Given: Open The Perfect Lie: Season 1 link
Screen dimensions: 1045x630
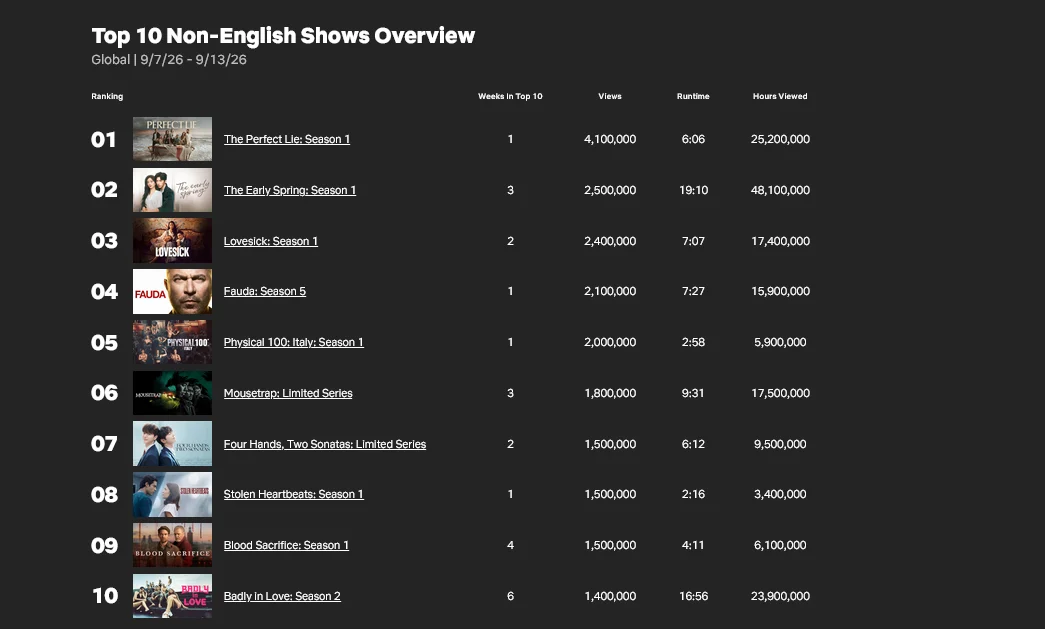Looking at the screenshot, I should (x=287, y=139).
